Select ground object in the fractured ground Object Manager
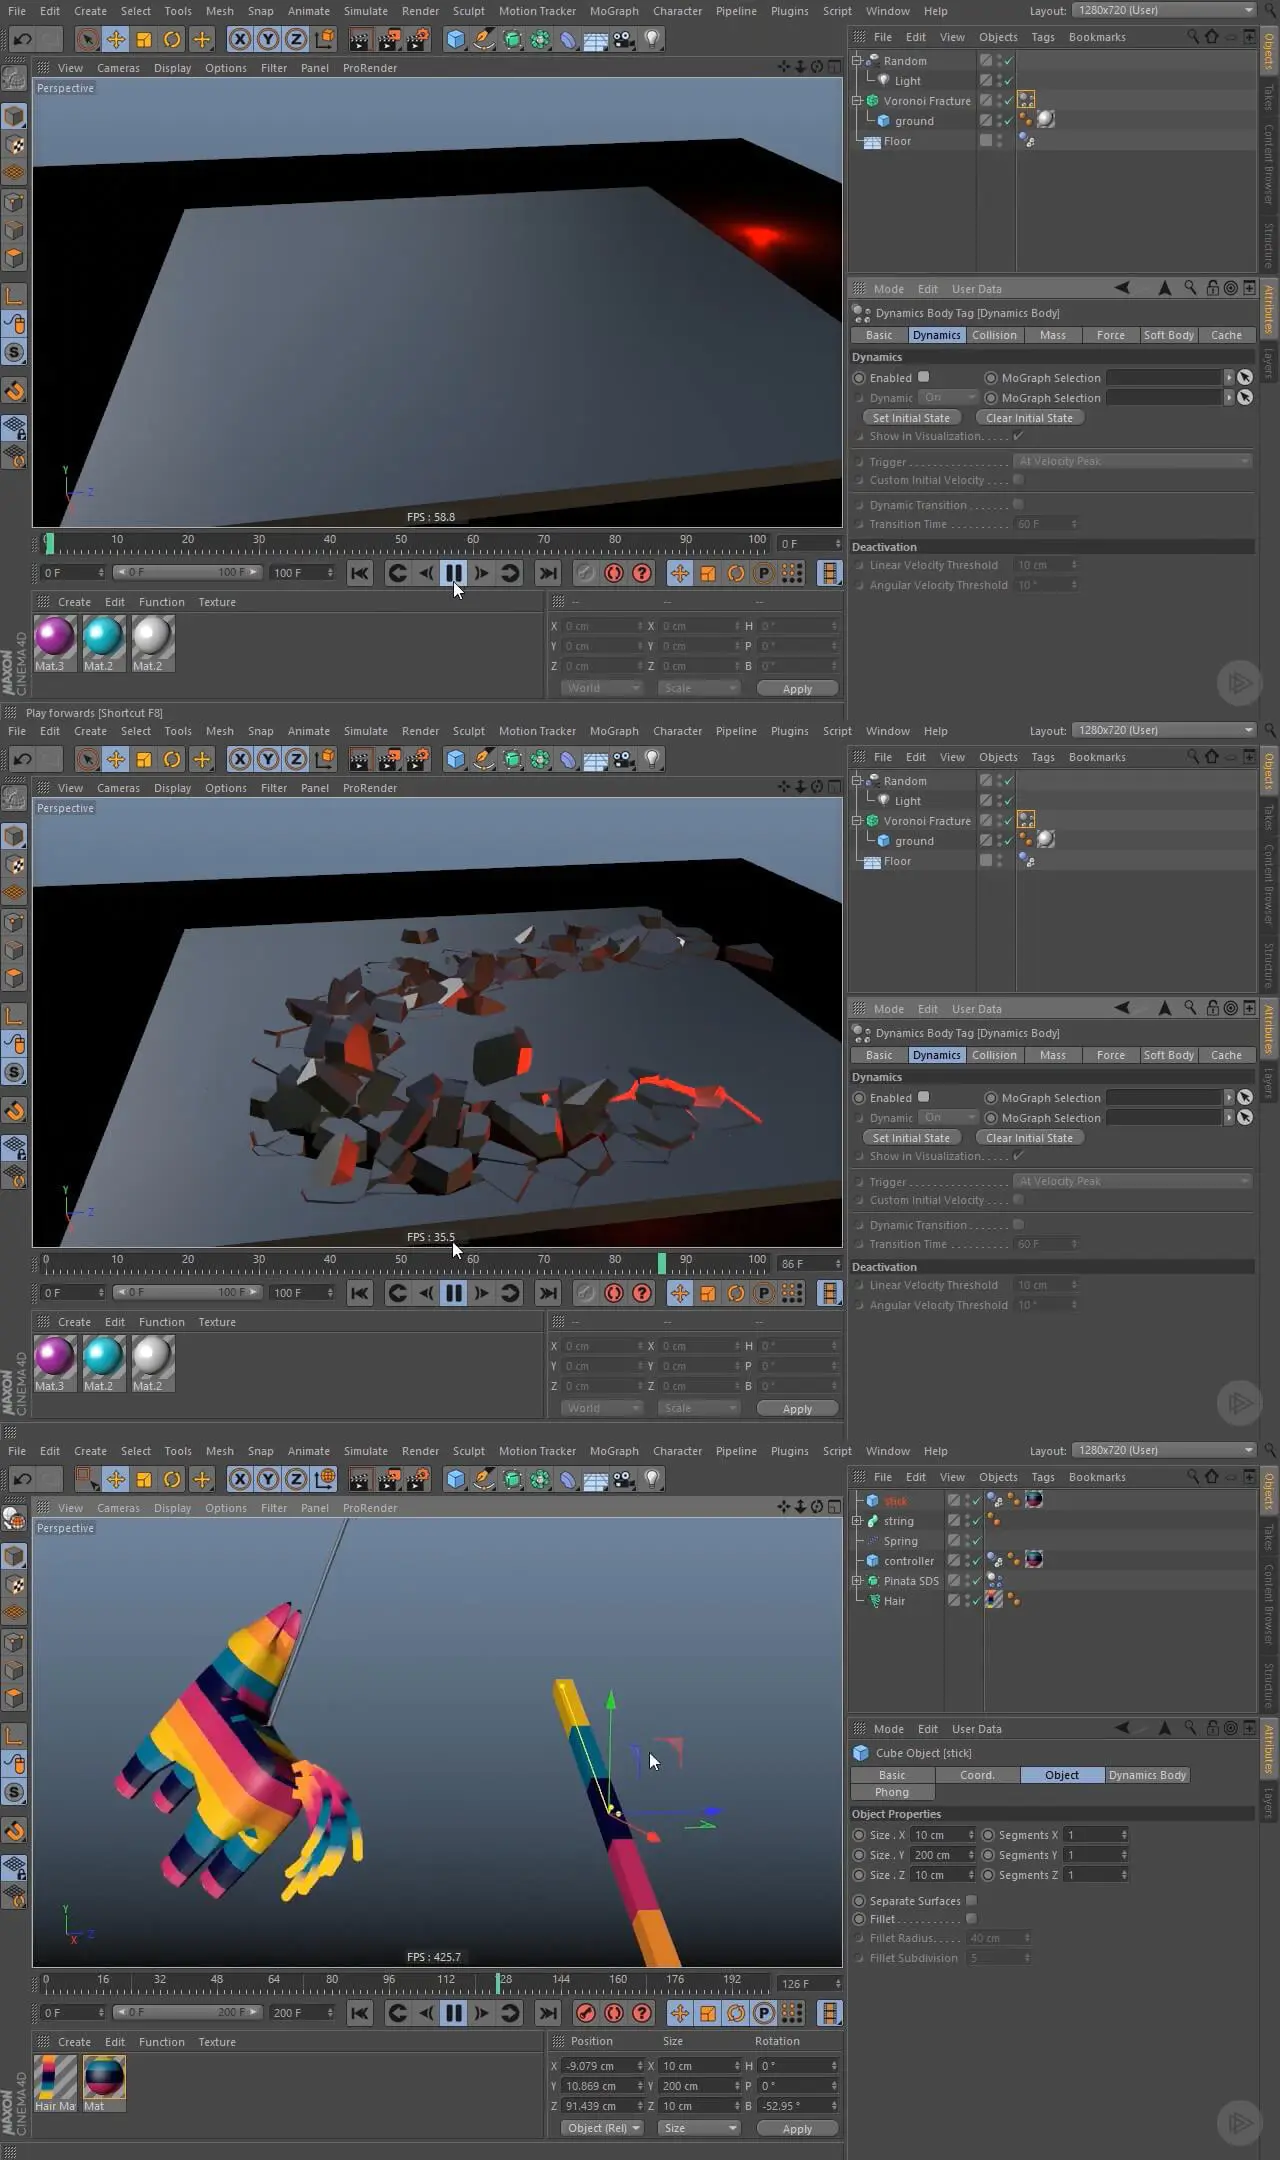This screenshot has height=2160, width=1280. click(x=914, y=841)
